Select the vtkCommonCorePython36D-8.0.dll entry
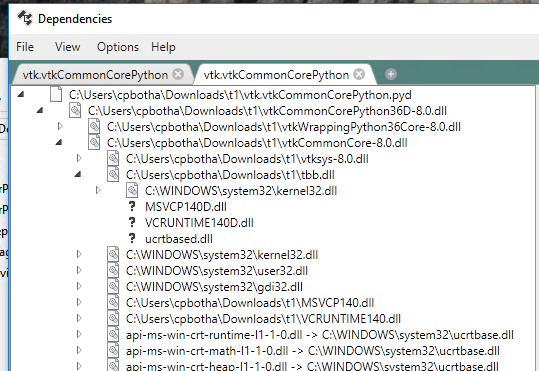 pos(267,111)
